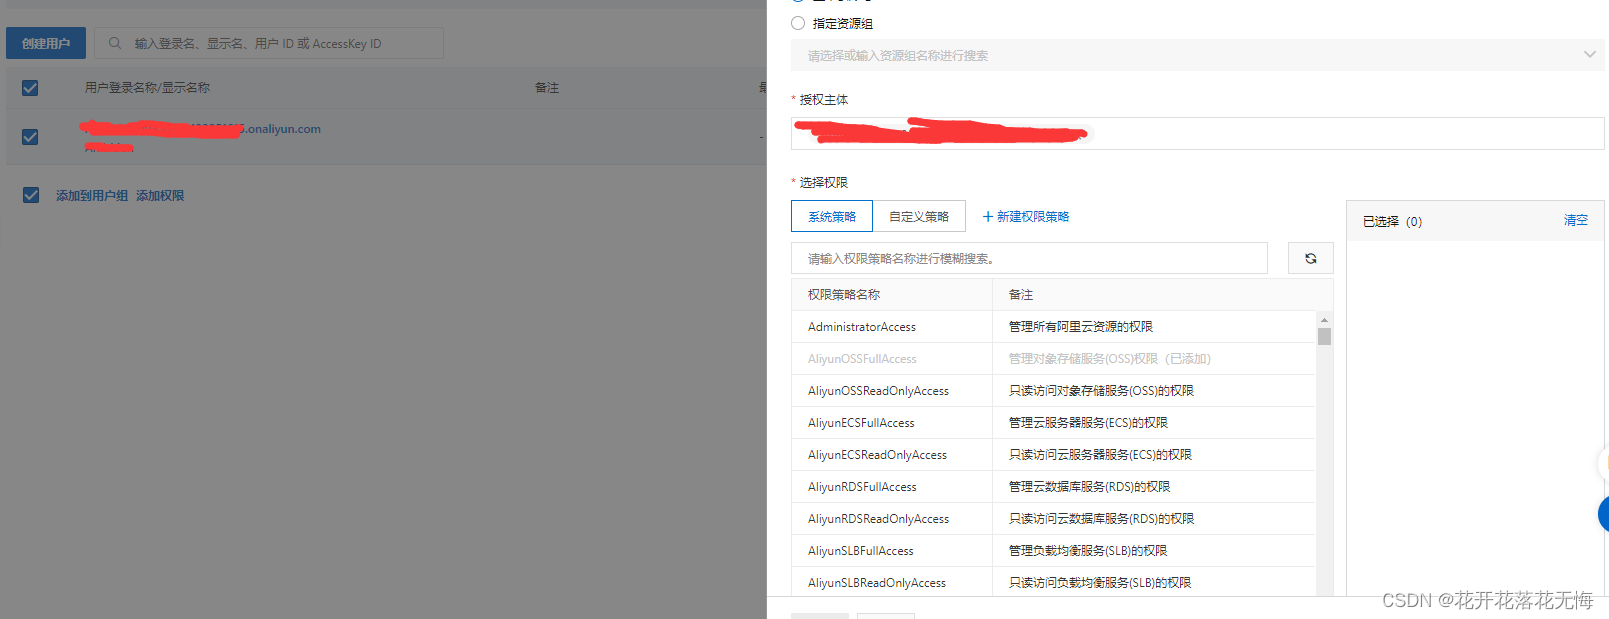Select the AliyunRDSReadOnlyAccess policy
1609x619 pixels.
pyautogui.click(x=878, y=519)
